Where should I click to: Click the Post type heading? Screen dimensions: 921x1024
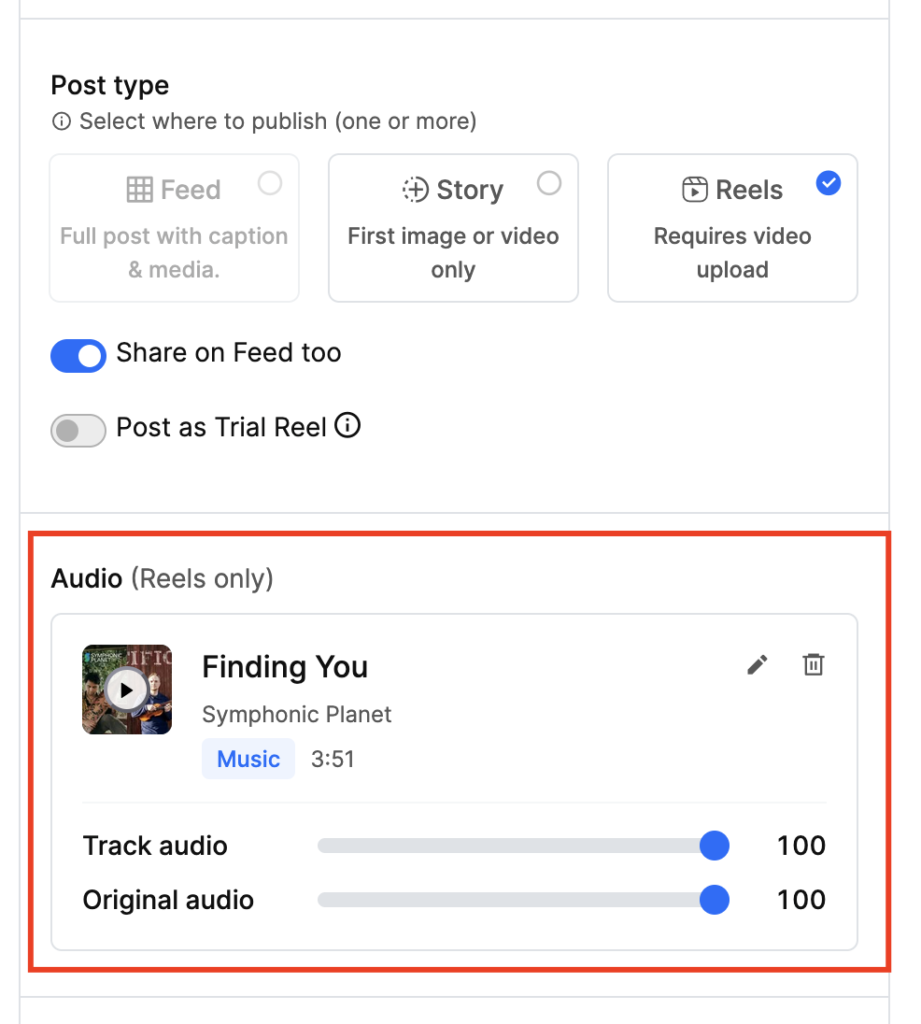(x=110, y=86)
